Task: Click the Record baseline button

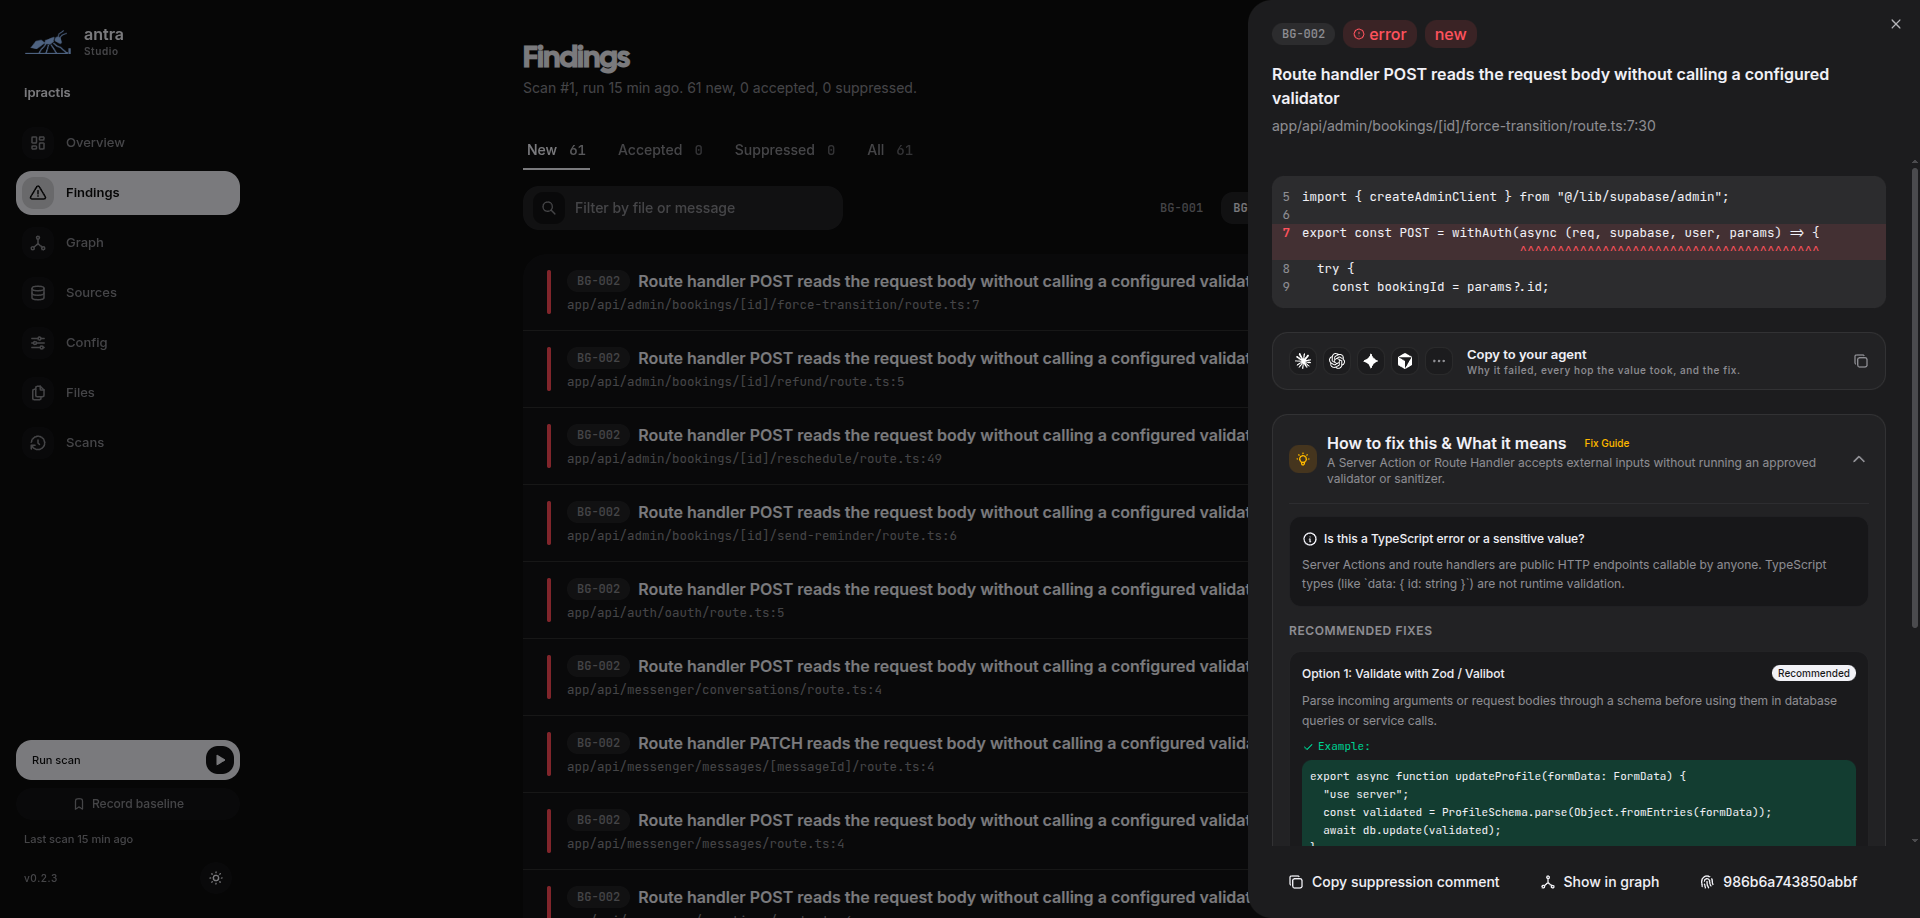Action: click(x=128, y=804)
